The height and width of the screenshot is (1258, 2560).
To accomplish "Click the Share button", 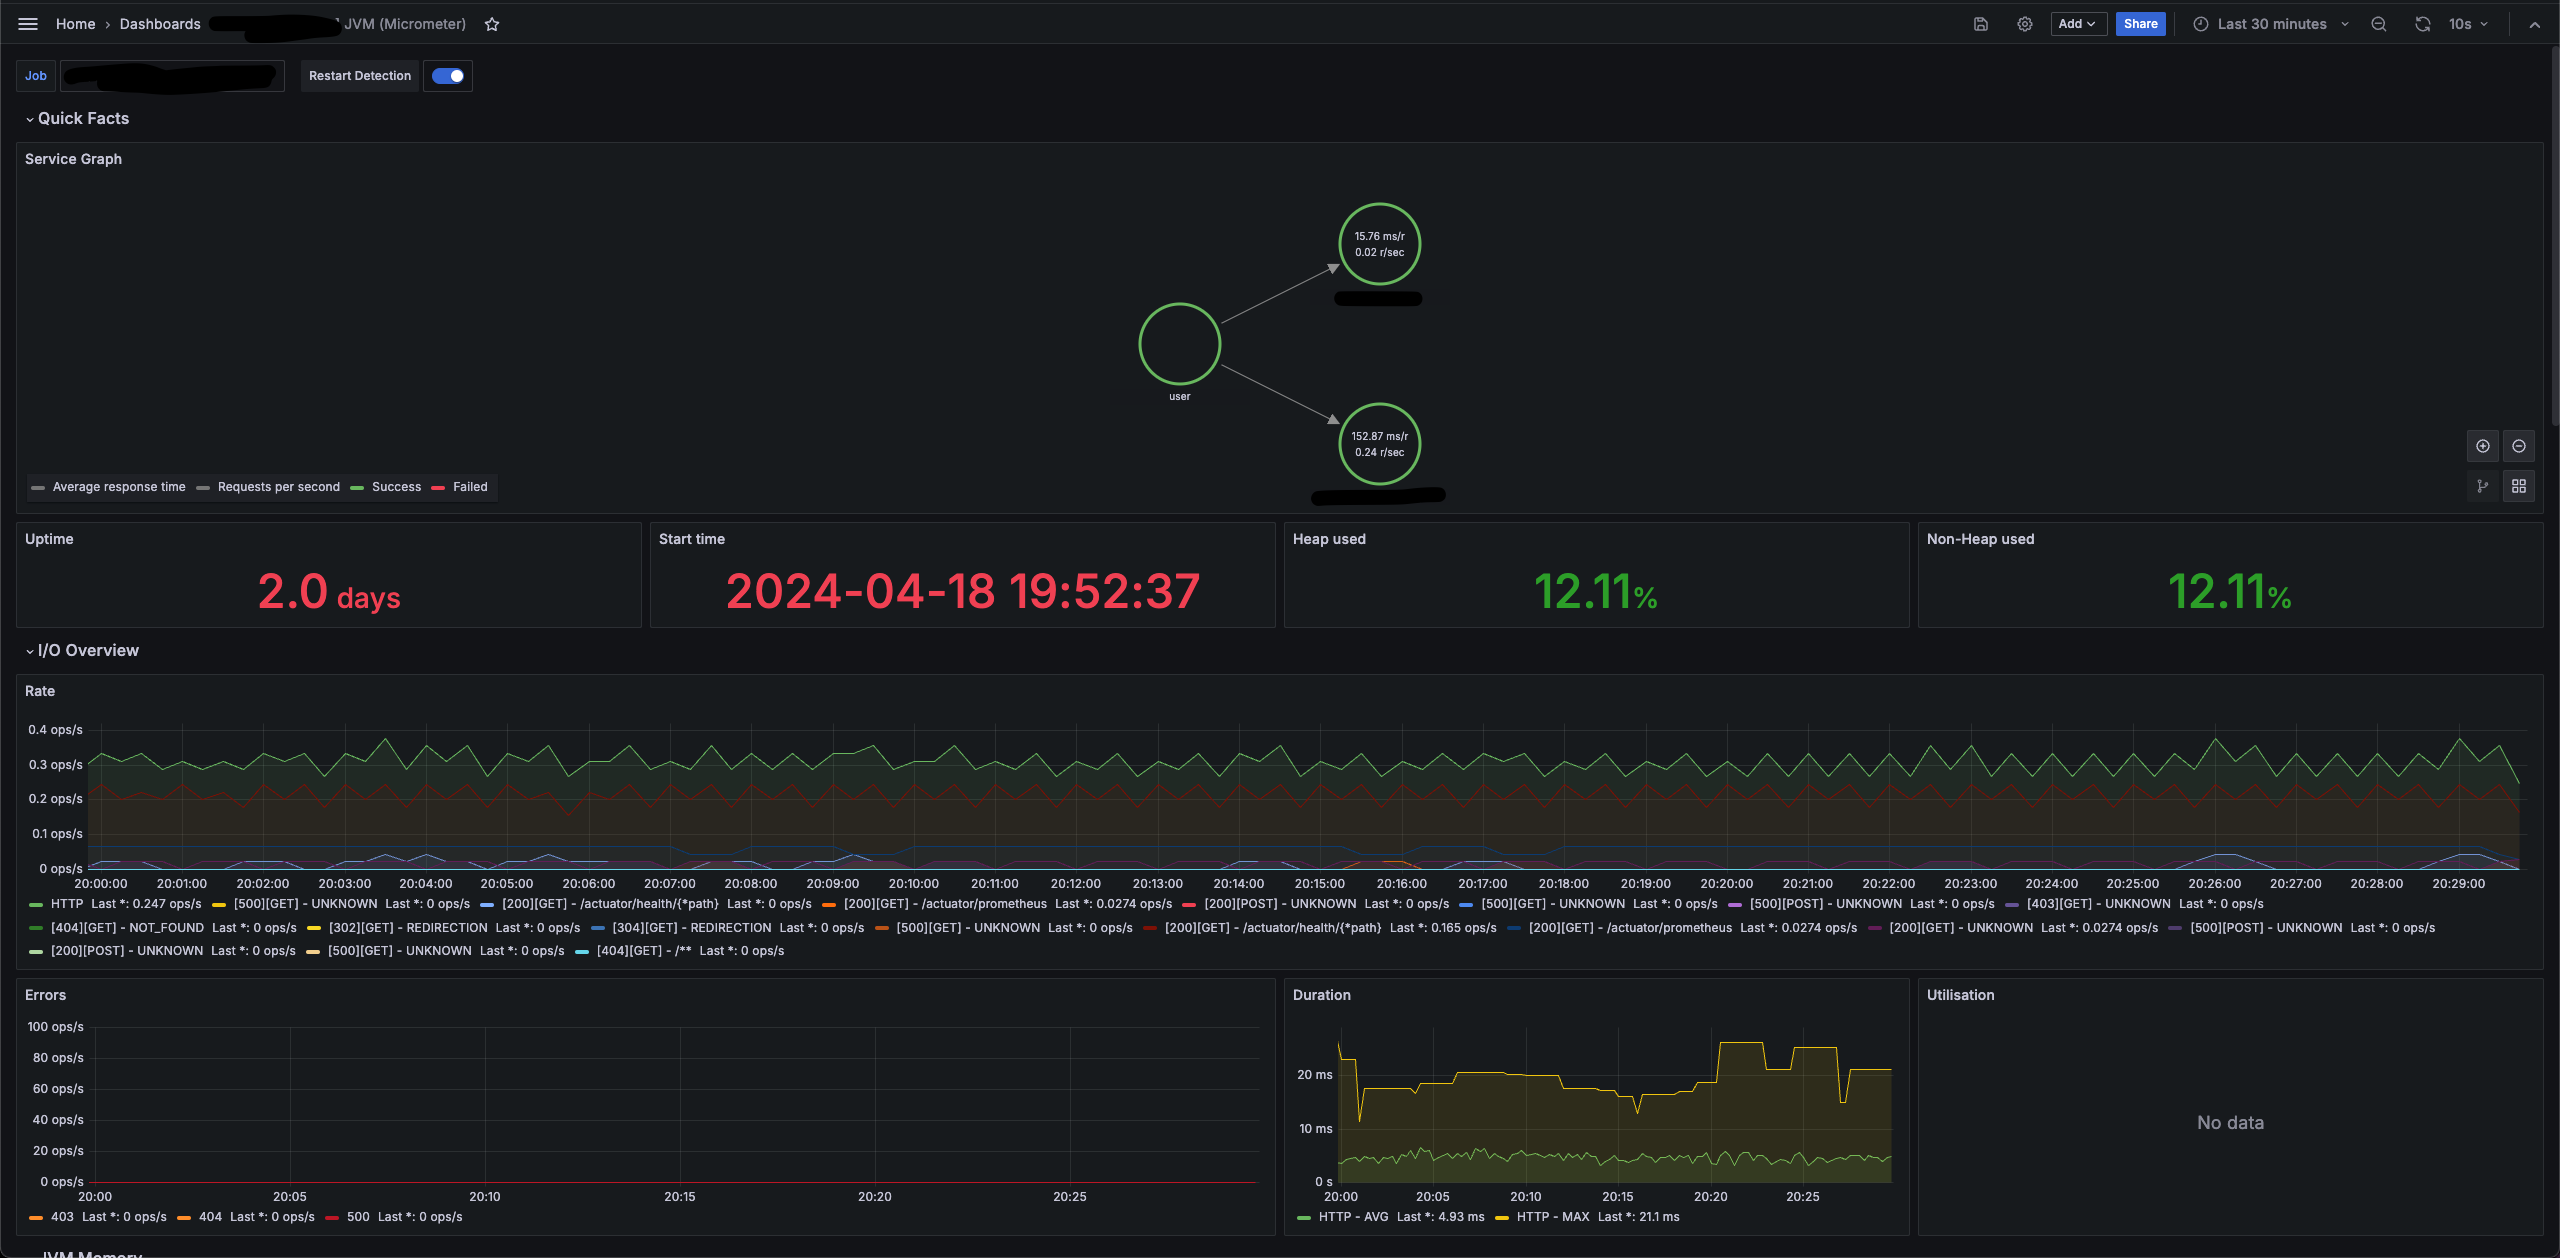I will tap(2140, 24).
